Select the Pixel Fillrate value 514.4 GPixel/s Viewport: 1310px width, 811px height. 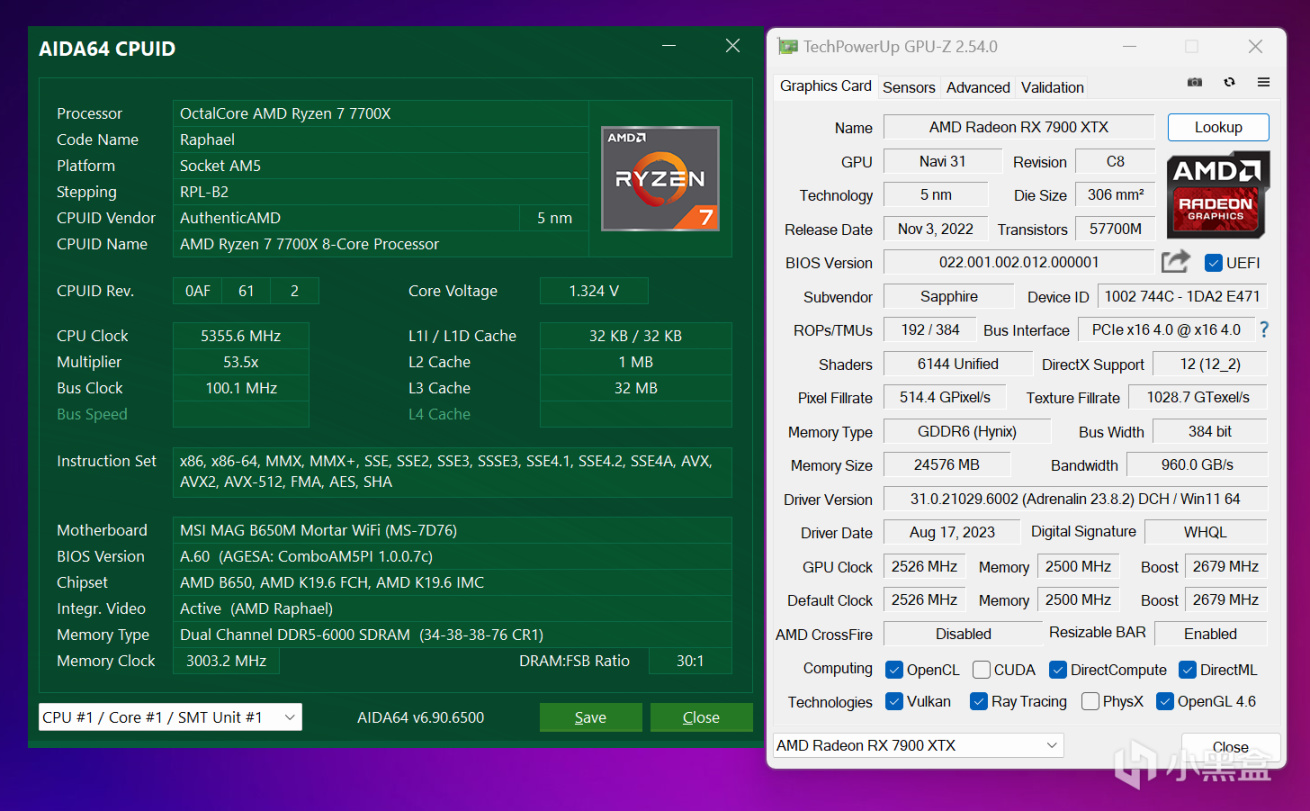pos(944,397)
